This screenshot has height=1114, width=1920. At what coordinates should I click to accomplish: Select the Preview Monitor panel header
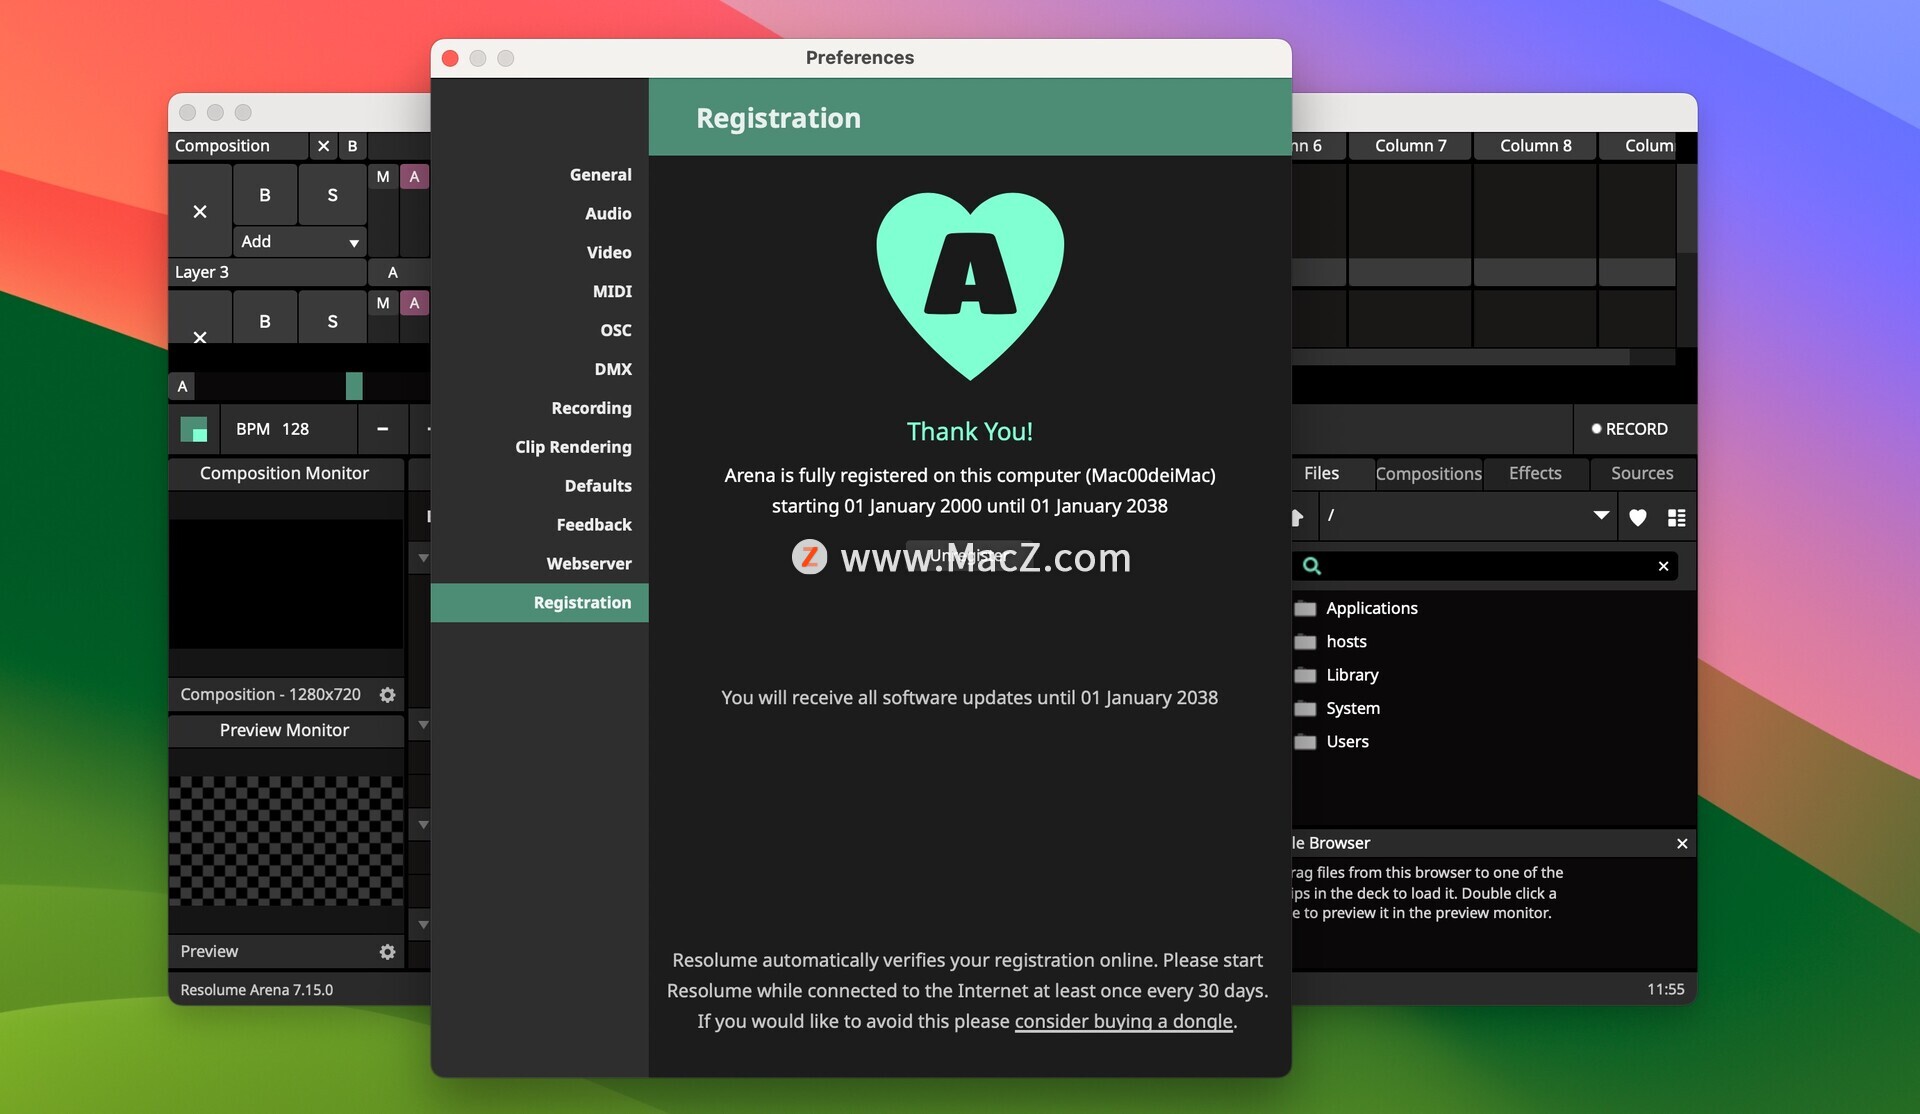285,730
